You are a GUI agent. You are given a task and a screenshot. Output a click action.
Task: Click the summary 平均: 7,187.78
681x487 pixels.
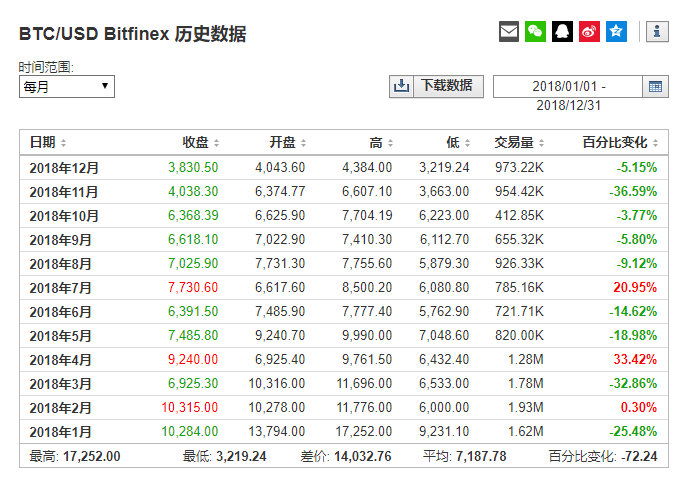pyautogui.click(x=465, y=456)
